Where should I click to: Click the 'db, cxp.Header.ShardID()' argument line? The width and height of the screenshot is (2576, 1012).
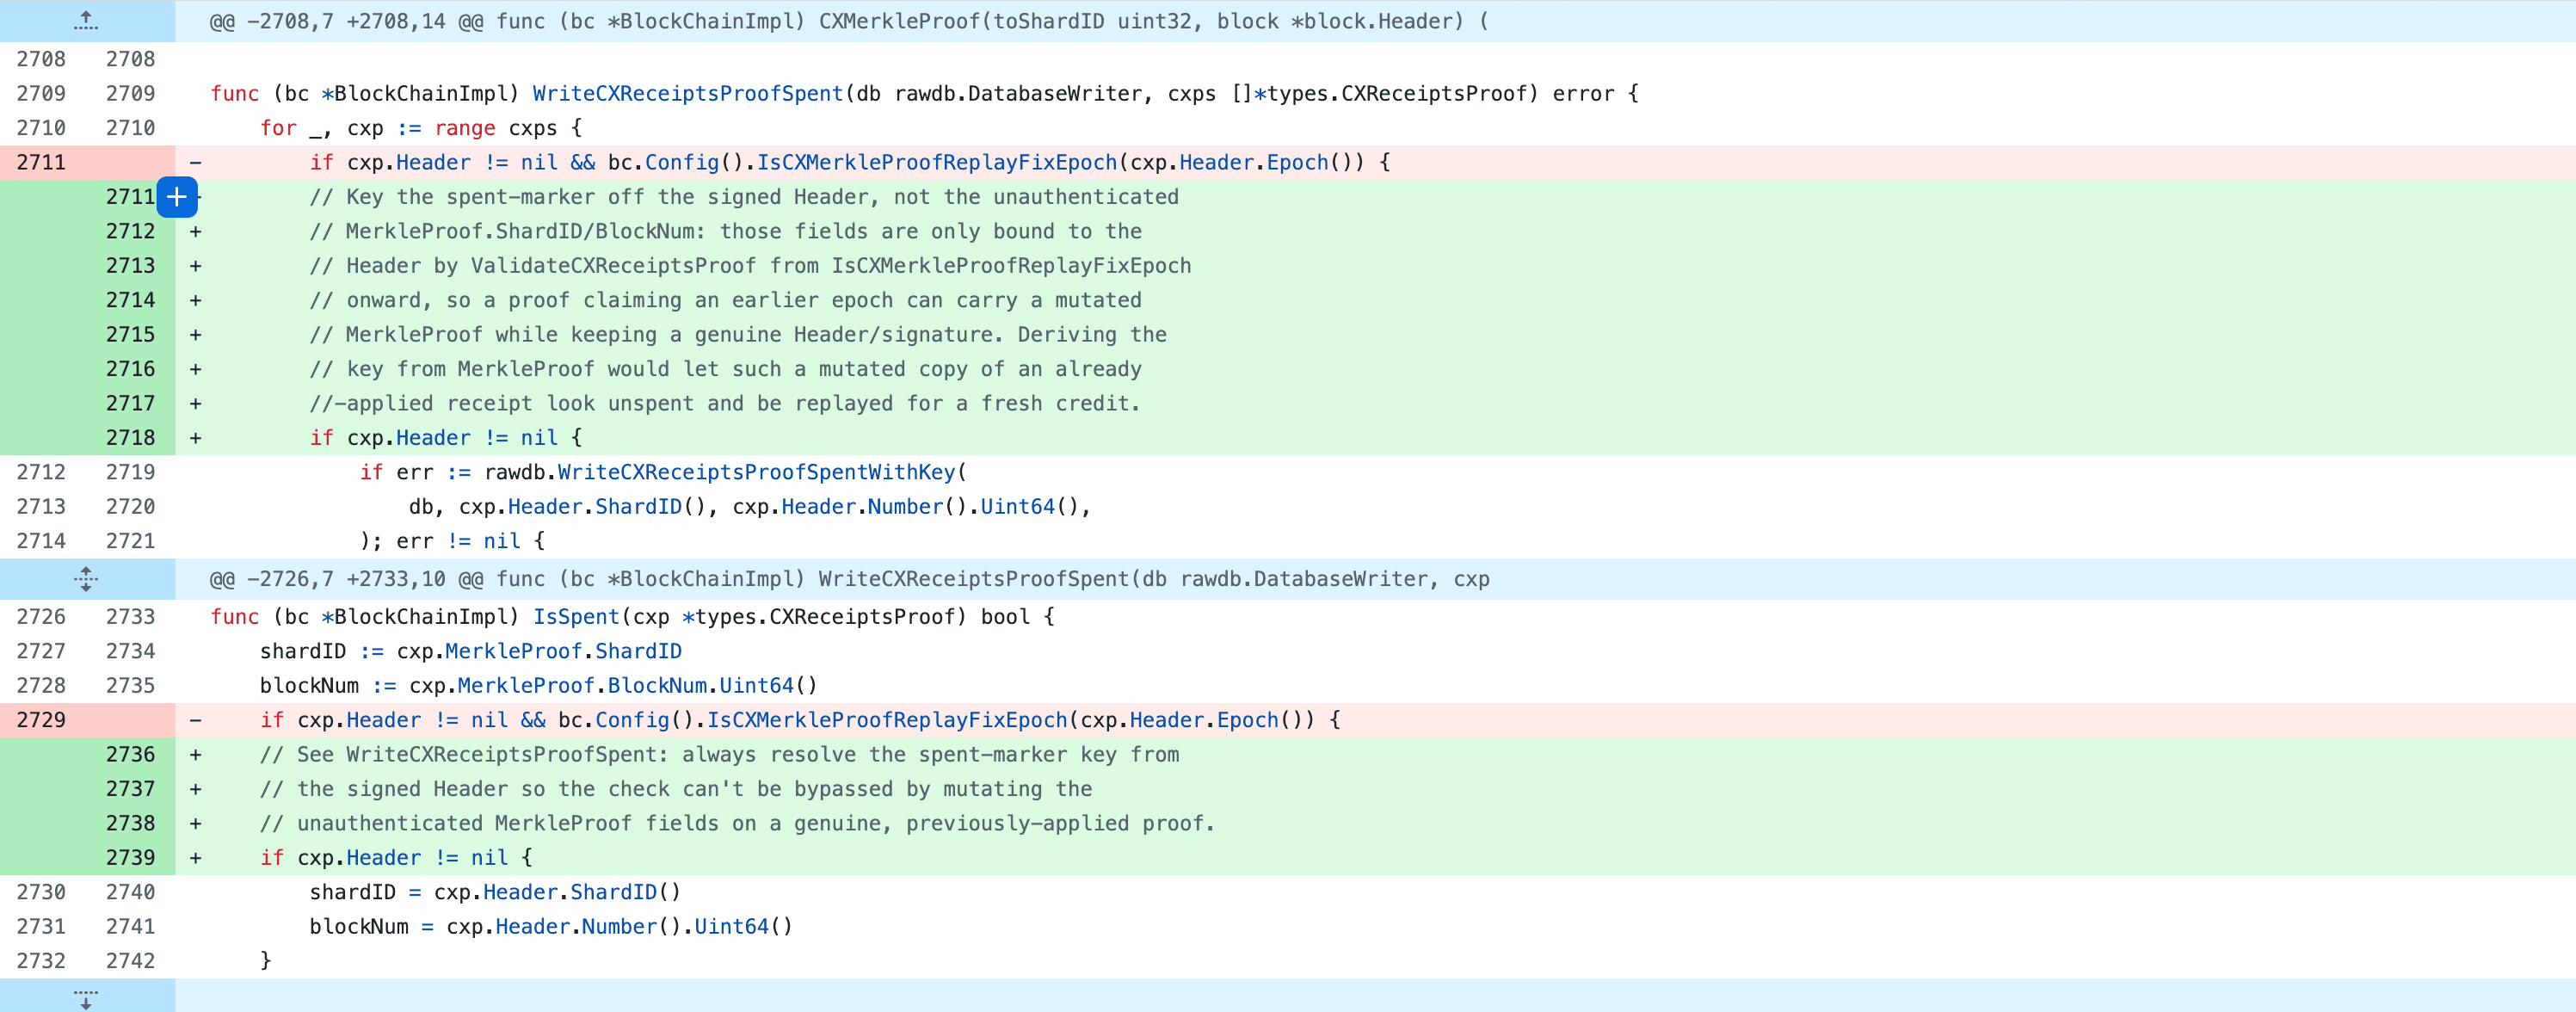point(749,507)
